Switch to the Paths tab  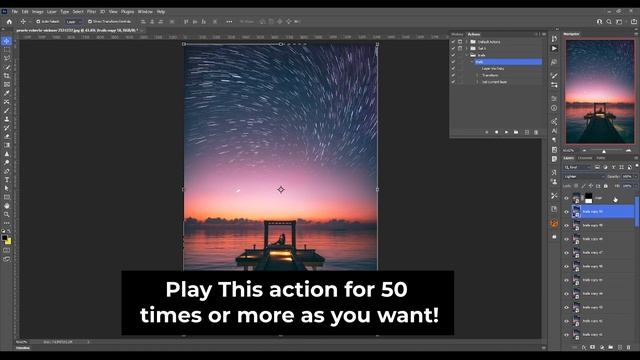point(601,158)
